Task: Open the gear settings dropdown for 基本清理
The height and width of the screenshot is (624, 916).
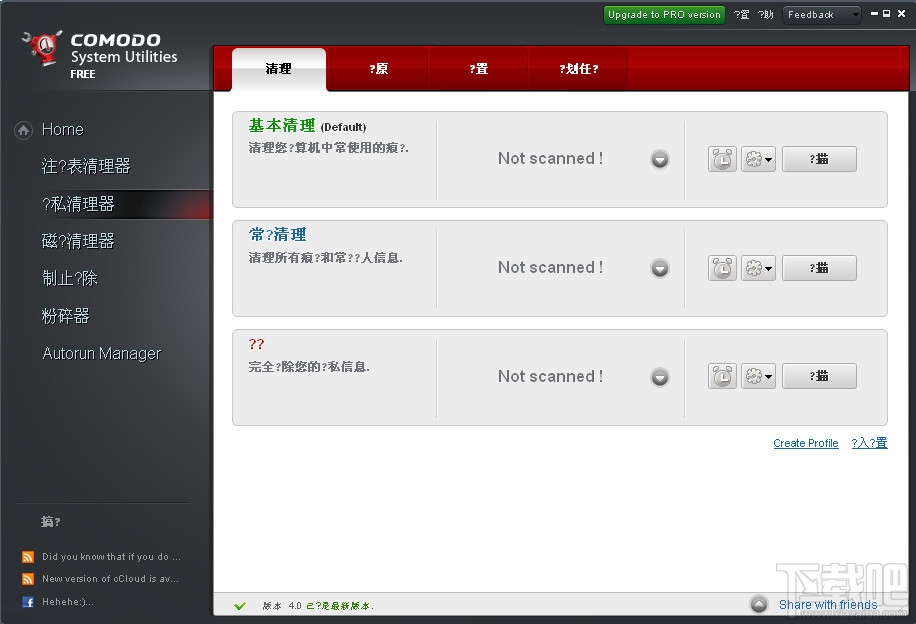Action: point(758,158)
